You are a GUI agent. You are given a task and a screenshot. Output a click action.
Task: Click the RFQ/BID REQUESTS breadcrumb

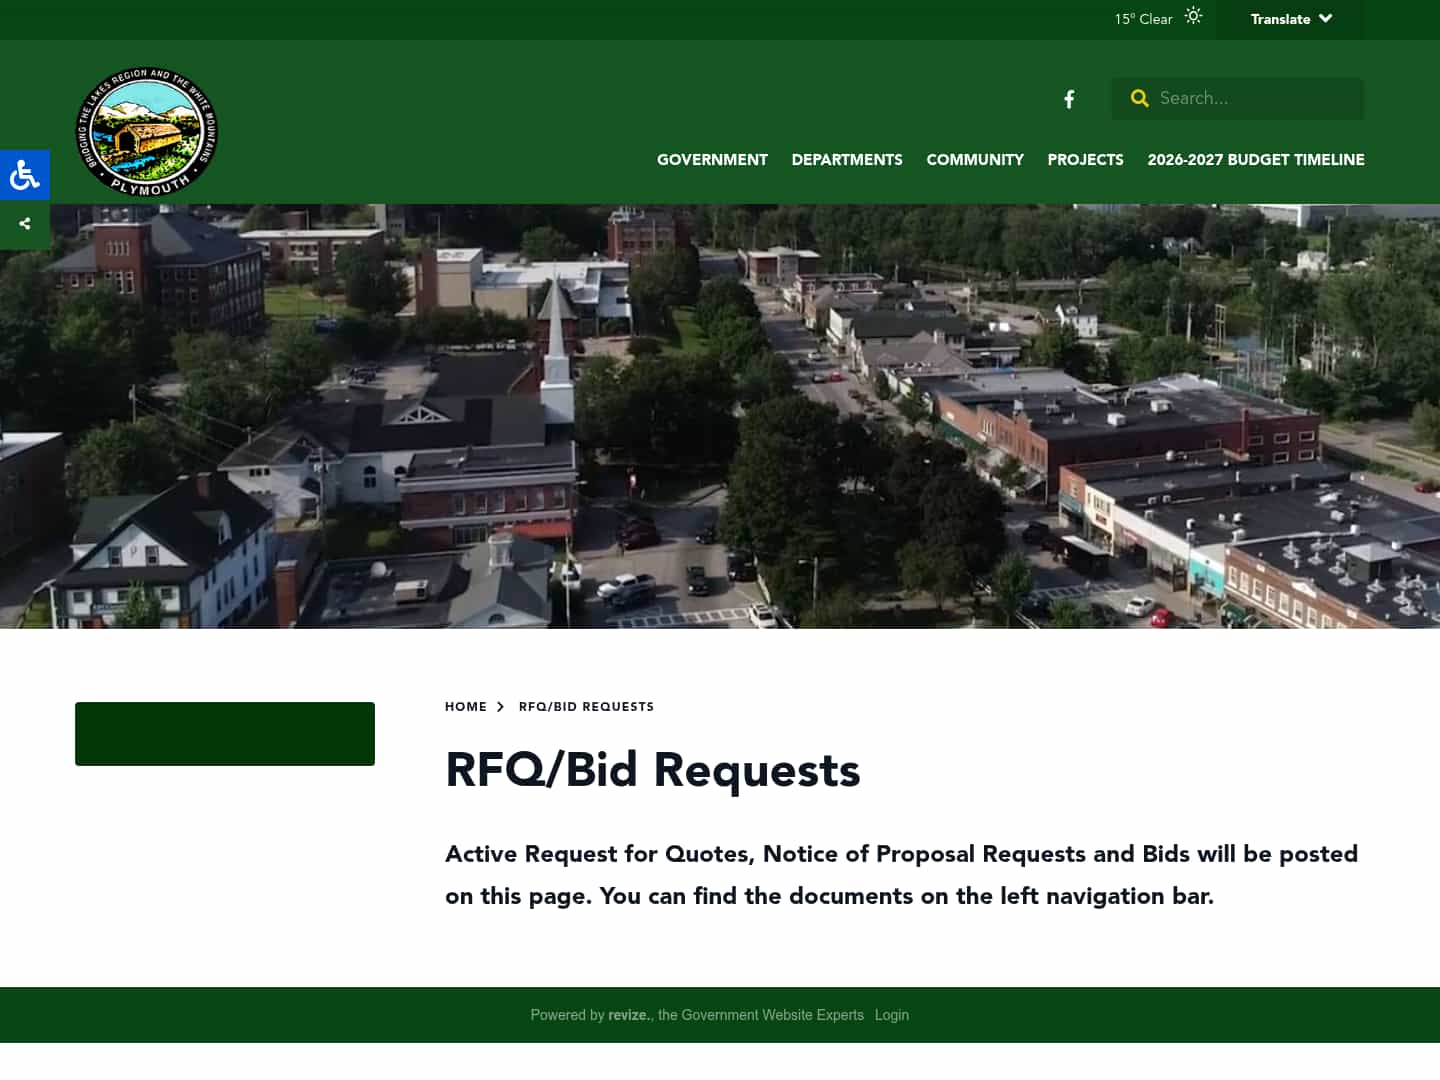(x=586, y=706)
